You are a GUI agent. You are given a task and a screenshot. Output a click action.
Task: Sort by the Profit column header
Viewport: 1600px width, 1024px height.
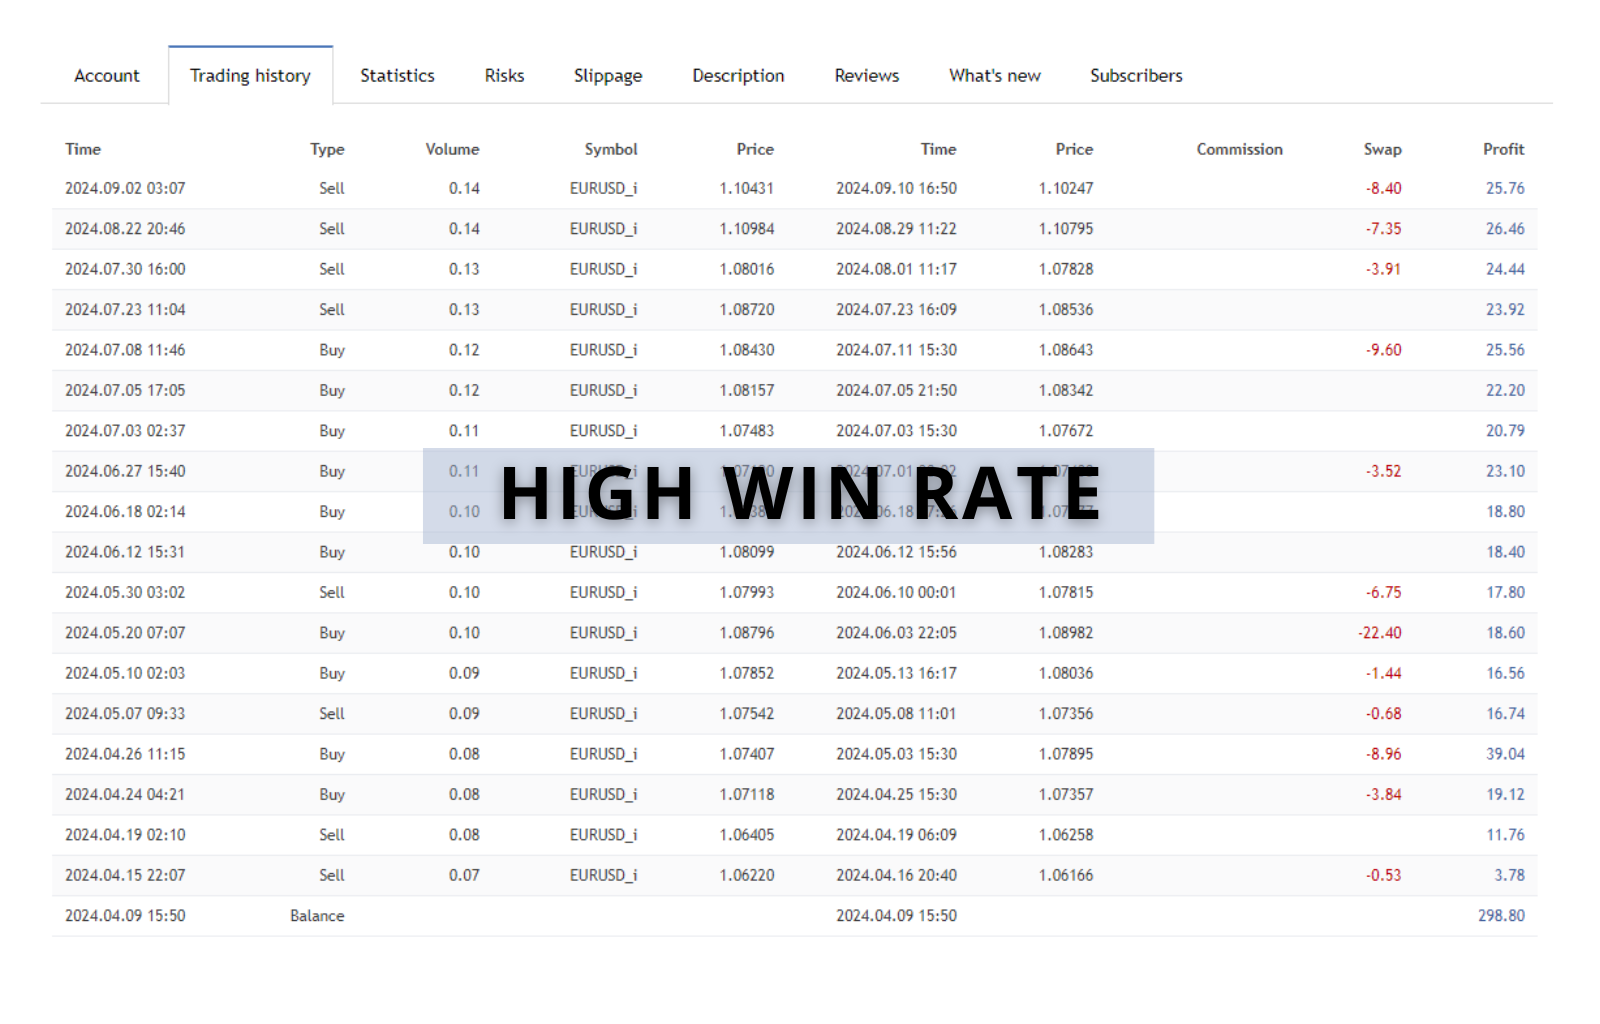[x=1503, y=149]
